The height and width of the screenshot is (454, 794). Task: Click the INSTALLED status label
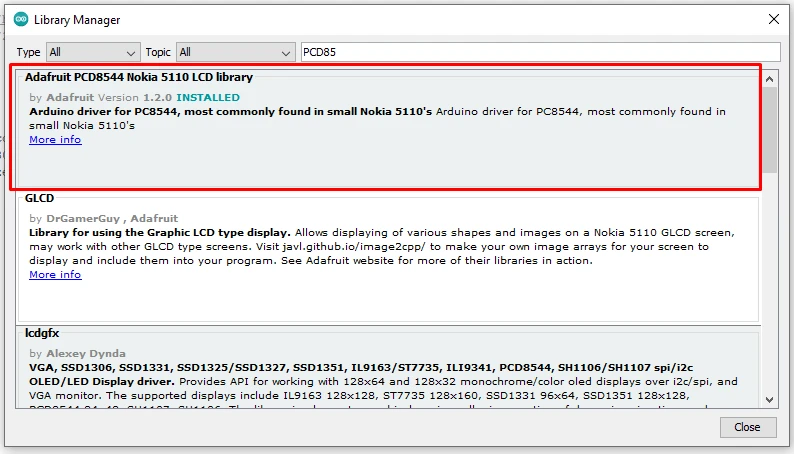(x=208, y=97)
